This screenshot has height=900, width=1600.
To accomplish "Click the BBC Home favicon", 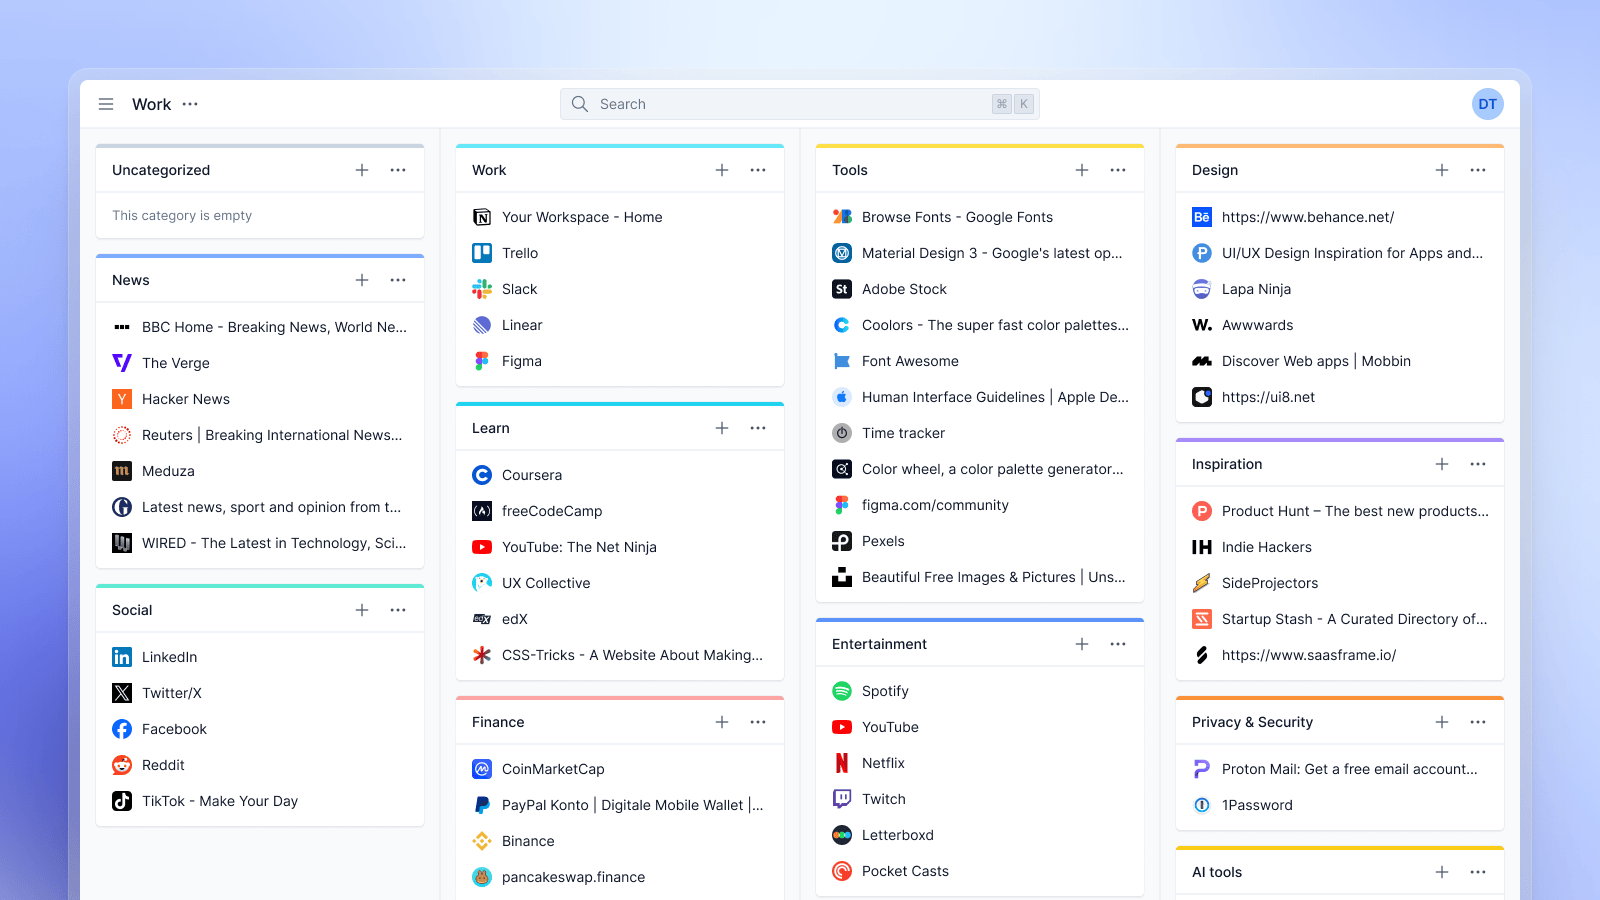I will pos(122,327).
